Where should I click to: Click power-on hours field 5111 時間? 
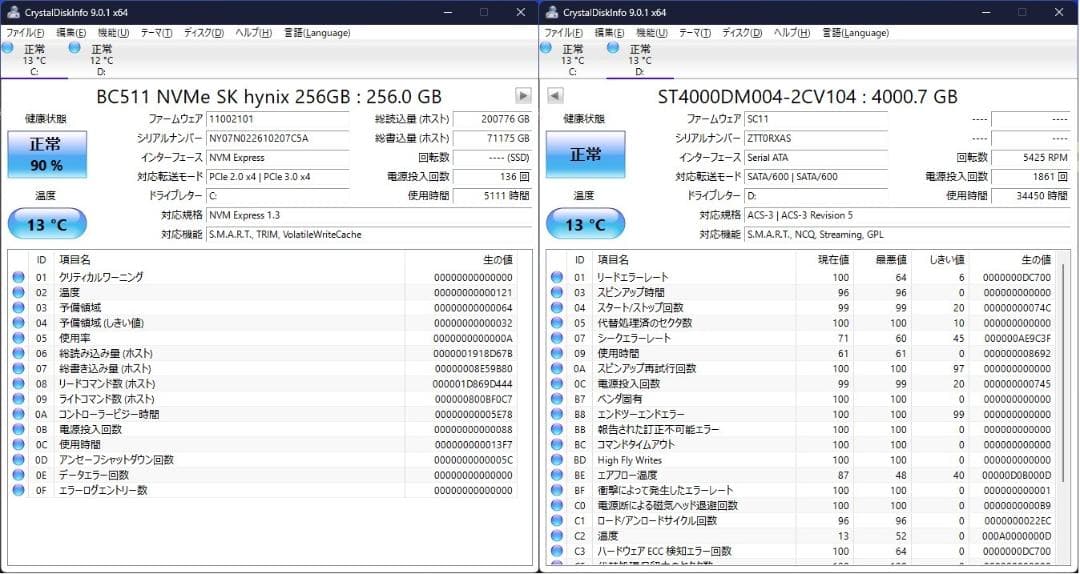492,196
